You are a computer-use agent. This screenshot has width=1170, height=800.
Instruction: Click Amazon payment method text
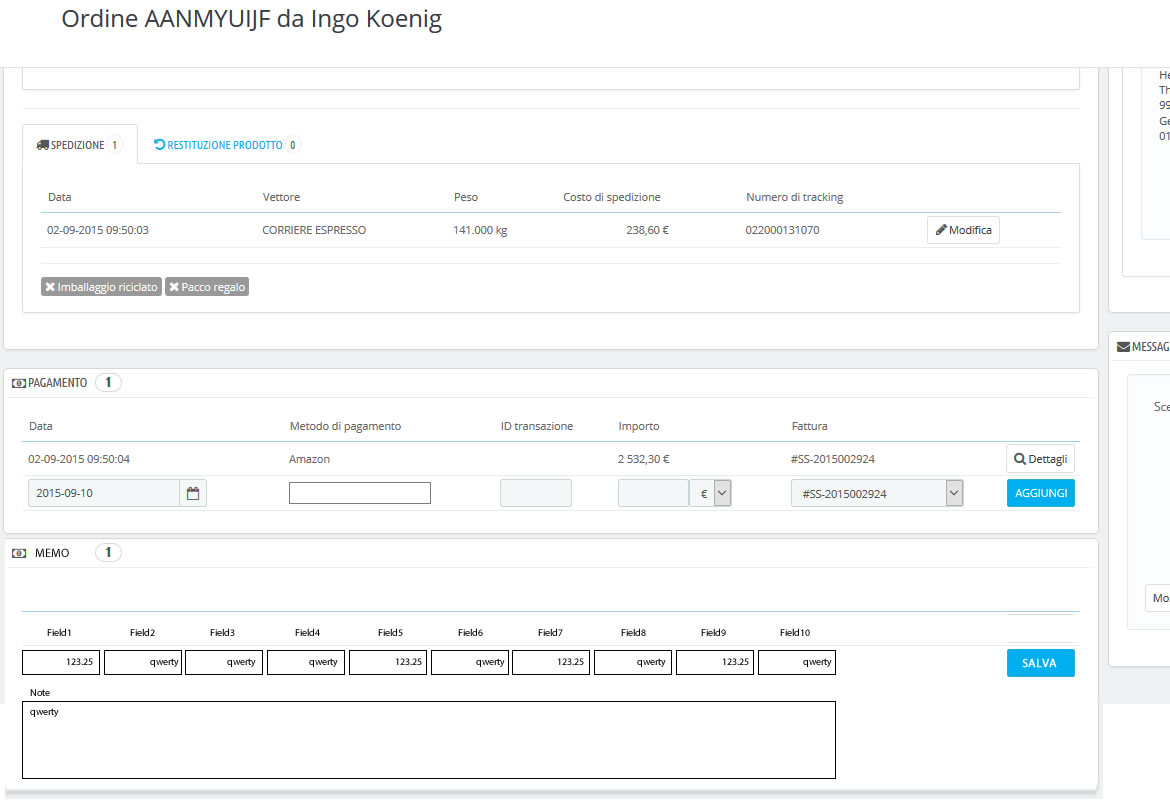310,459
